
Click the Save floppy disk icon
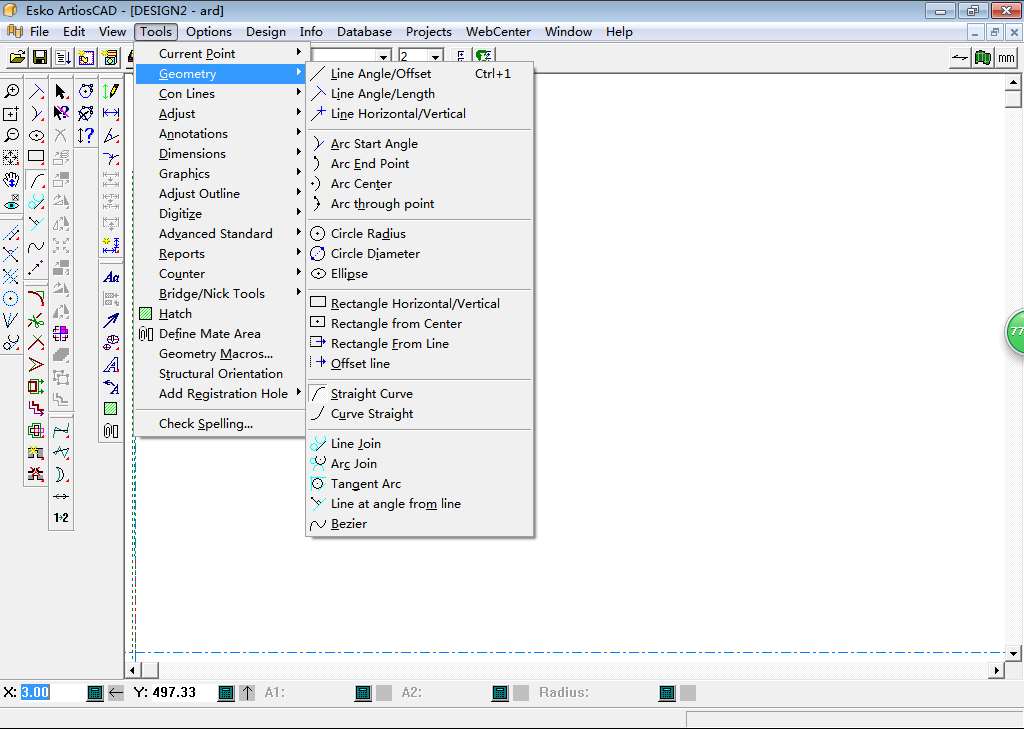click(40, 58)
